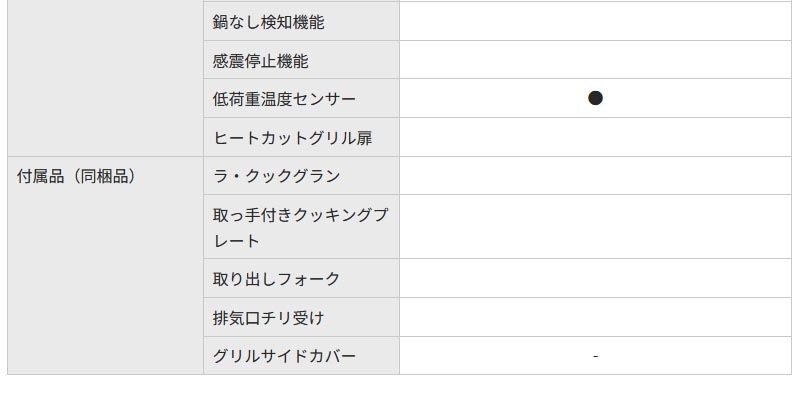800x410 pixels.
Task: Click the blank value cell beside 排気口チリ受け
Action: click(595, 318)
